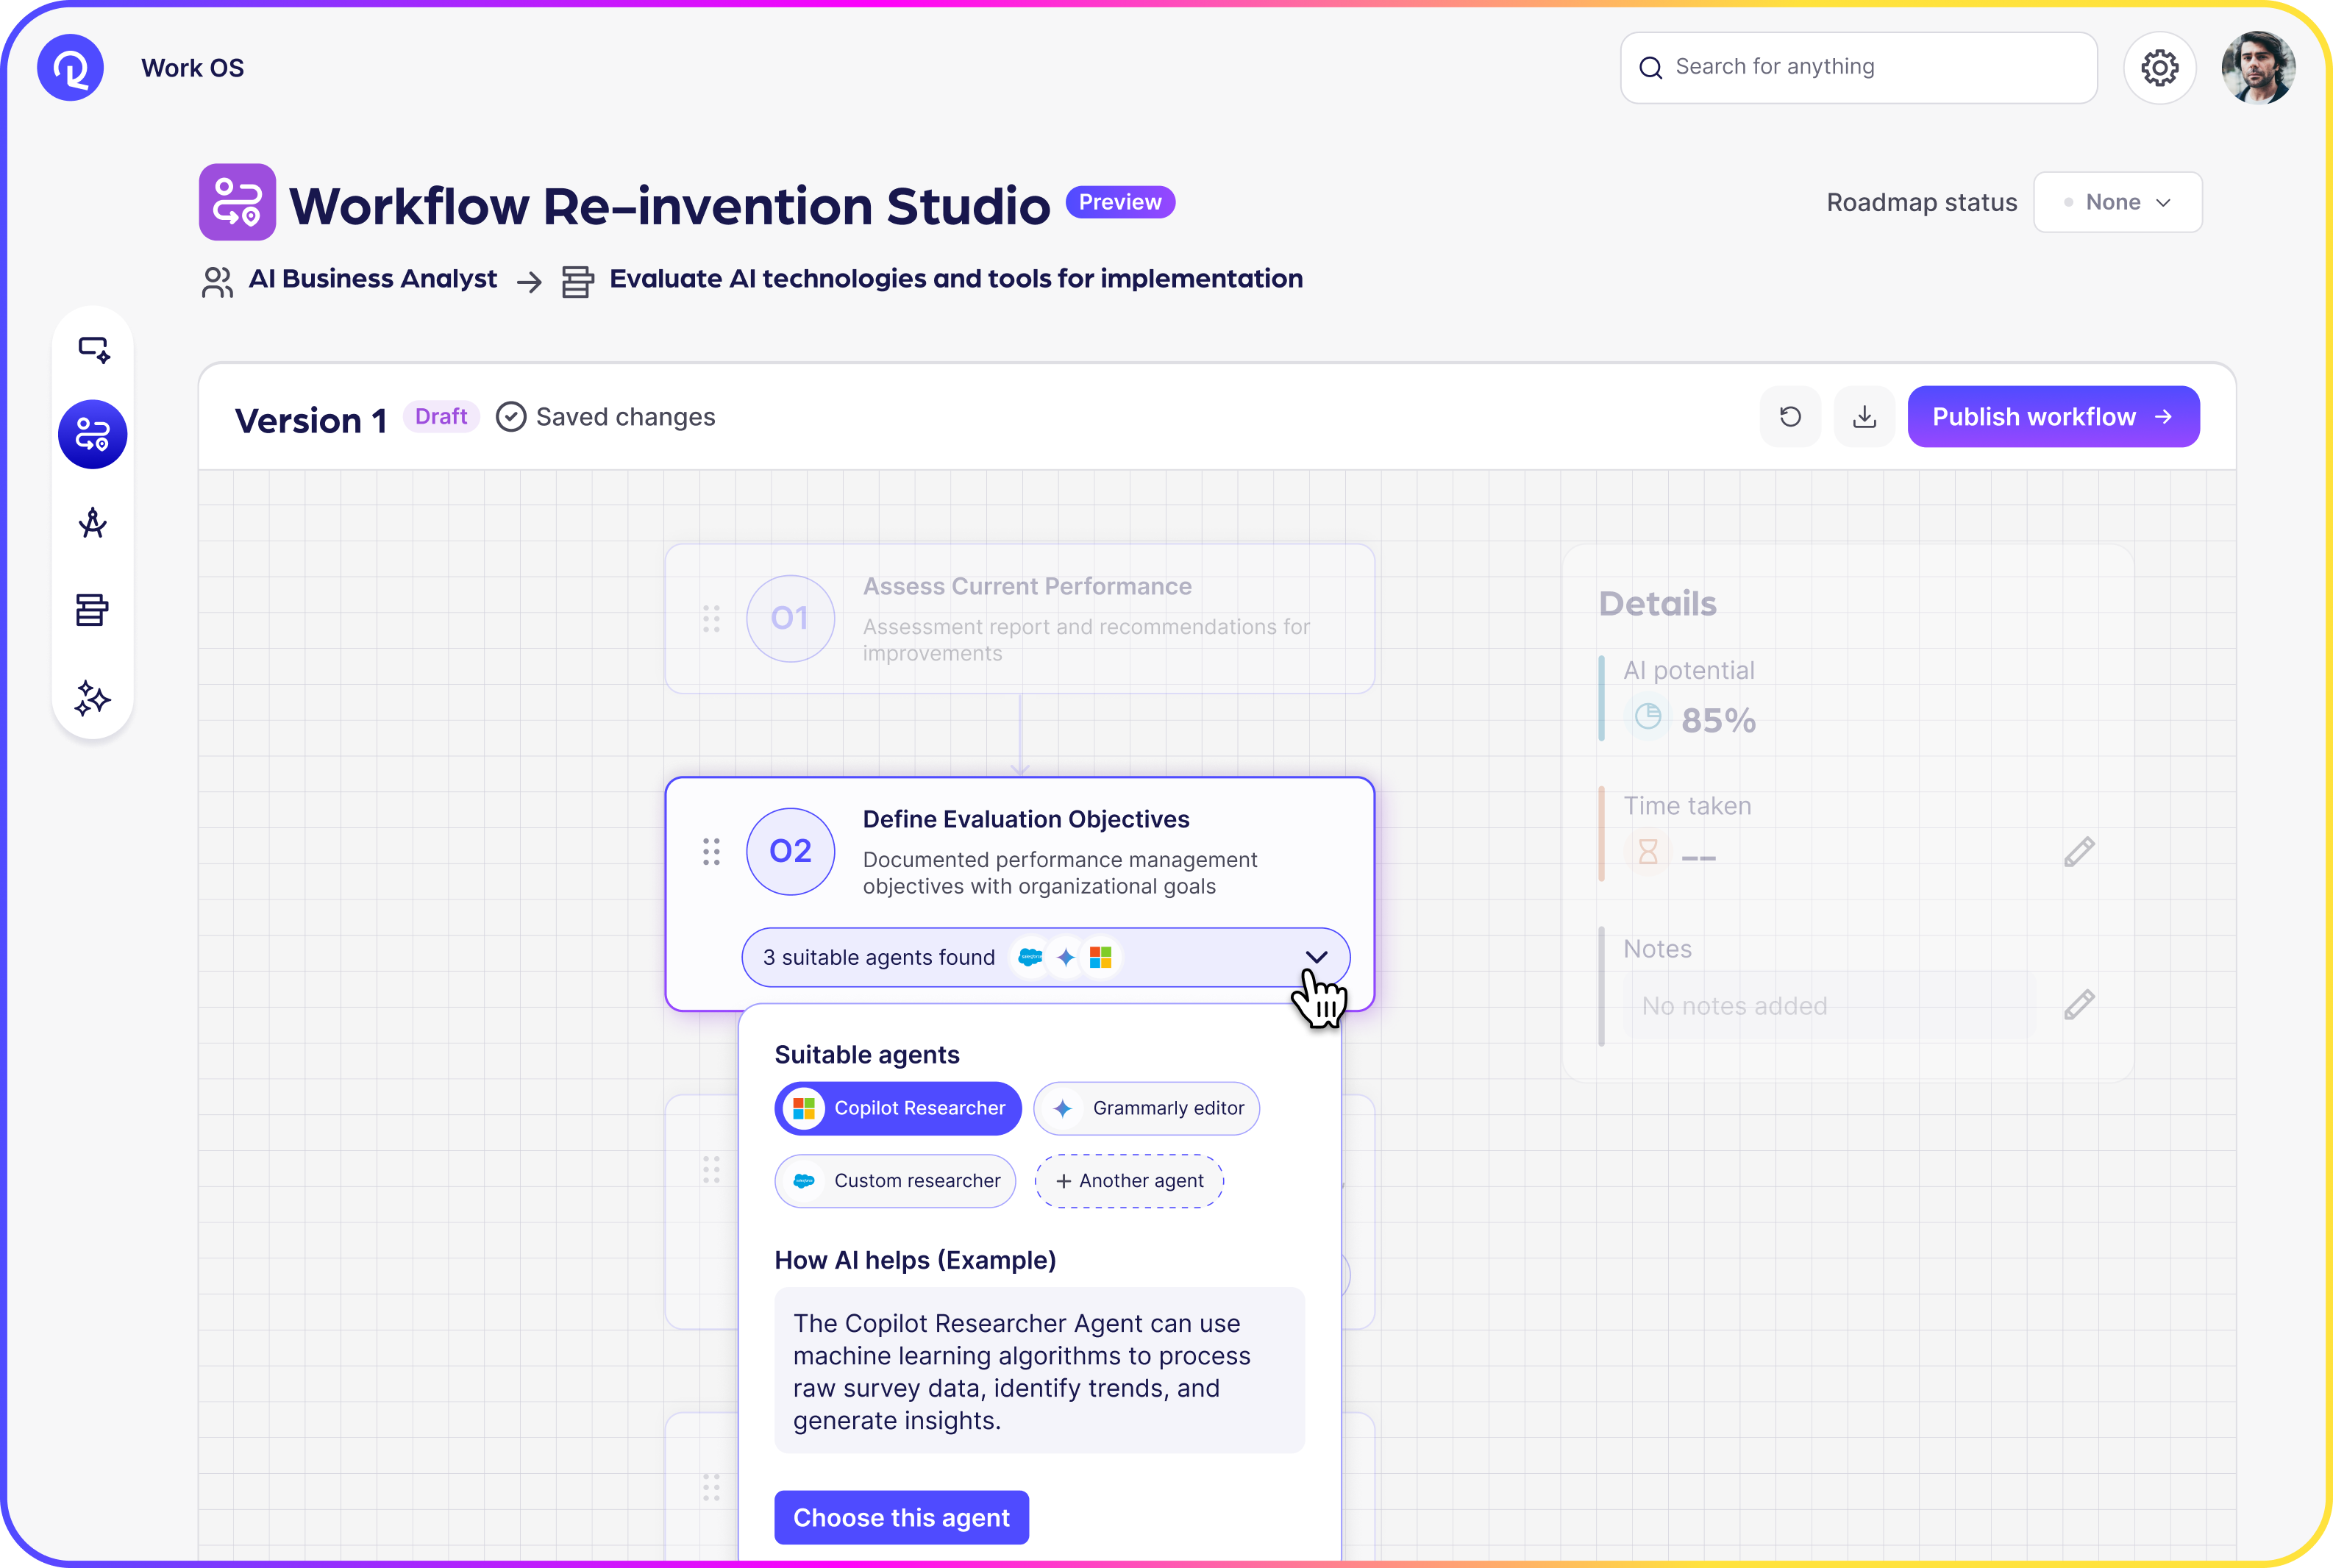
Task: Click the Work OS logo icon
Action: 70,68
